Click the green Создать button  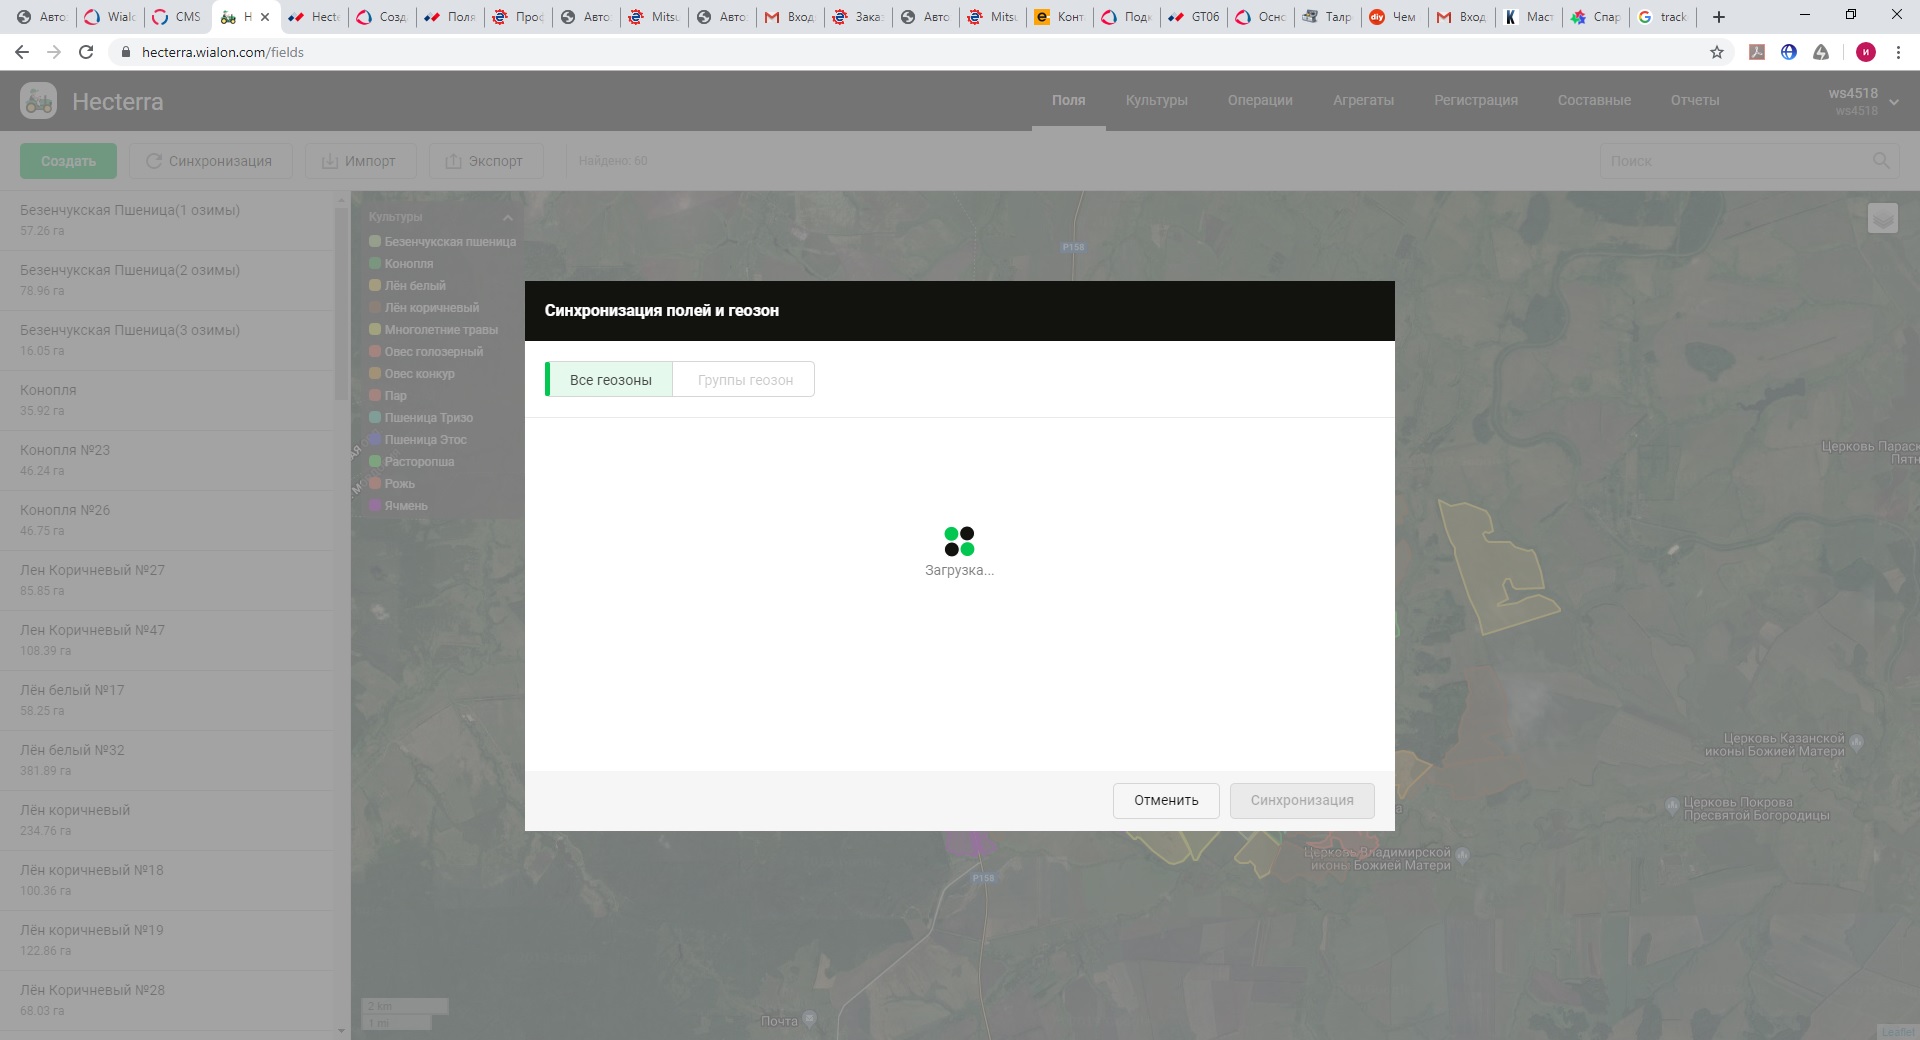point(68,161)
